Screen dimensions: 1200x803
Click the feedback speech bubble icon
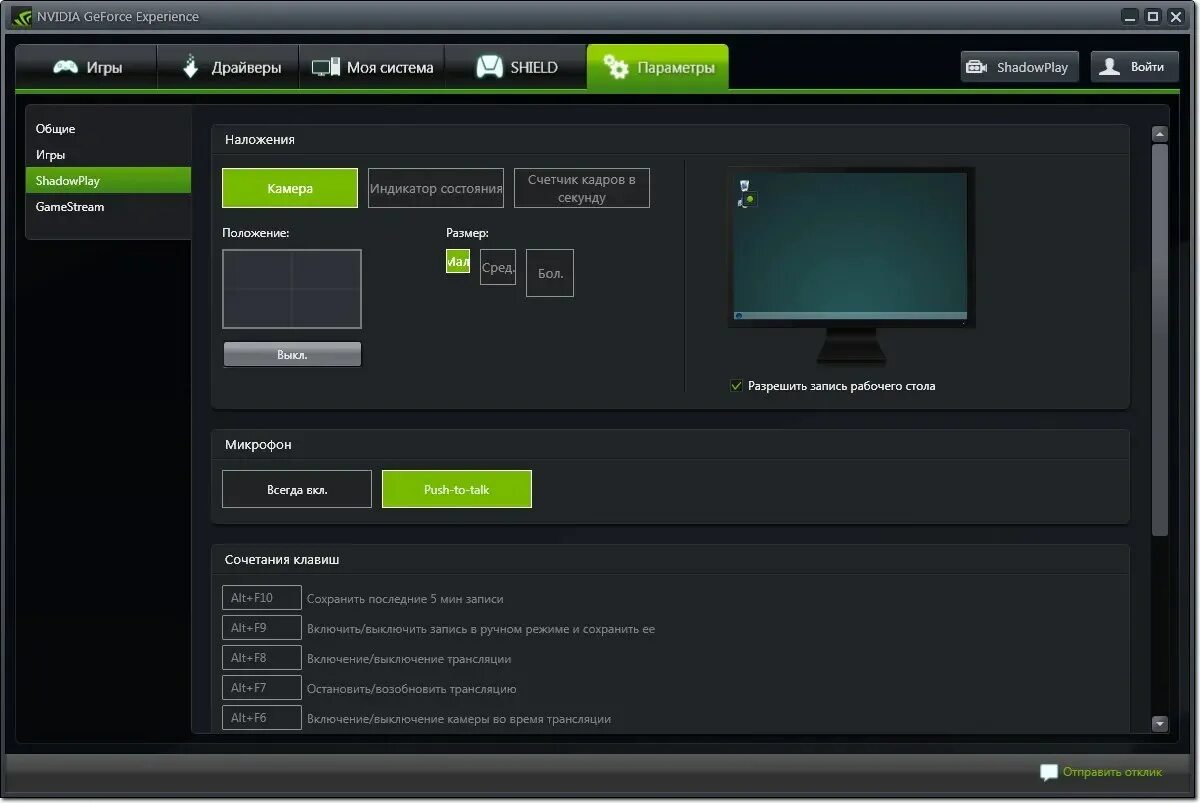(x=1048, y=773)
